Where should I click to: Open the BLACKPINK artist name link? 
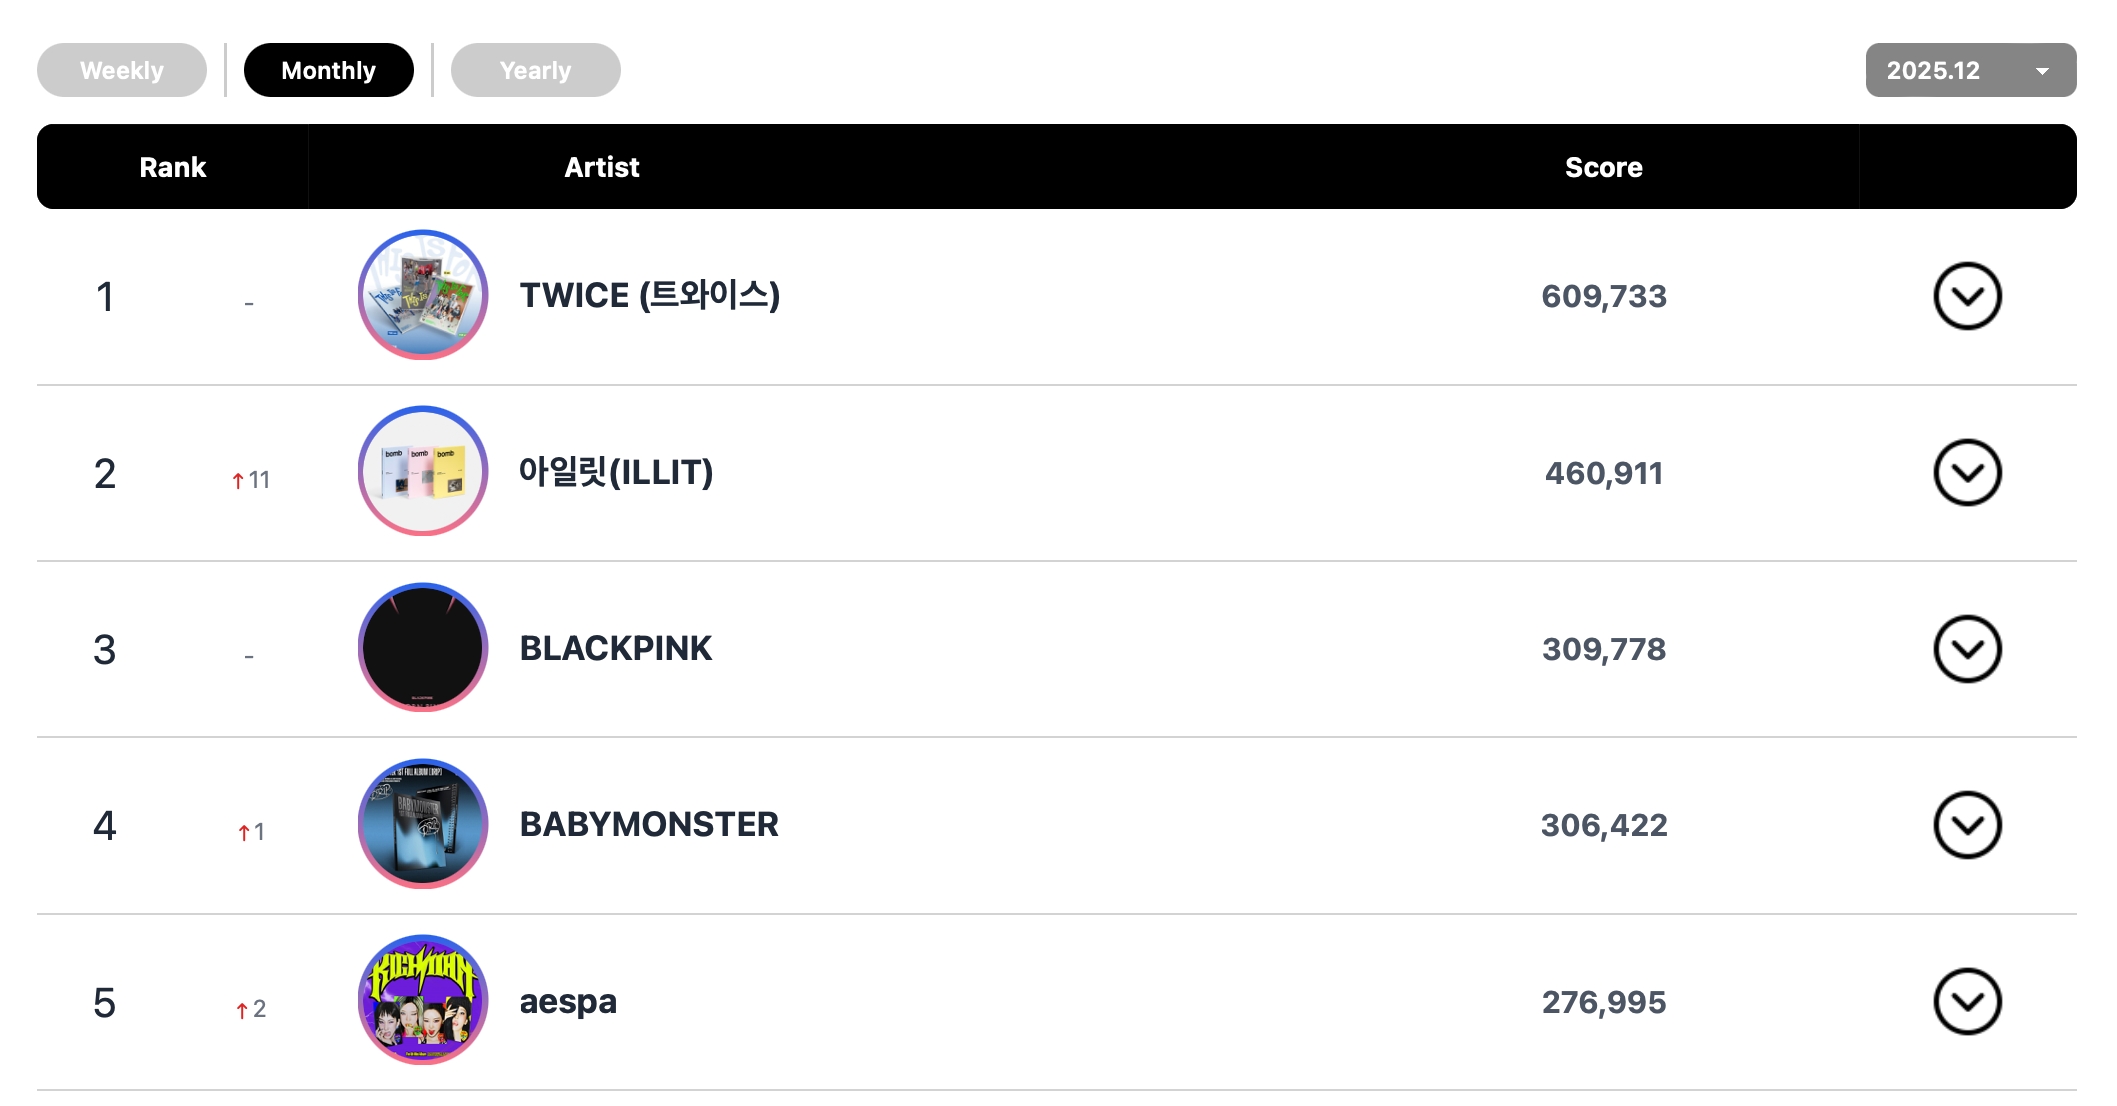point(615,648)
